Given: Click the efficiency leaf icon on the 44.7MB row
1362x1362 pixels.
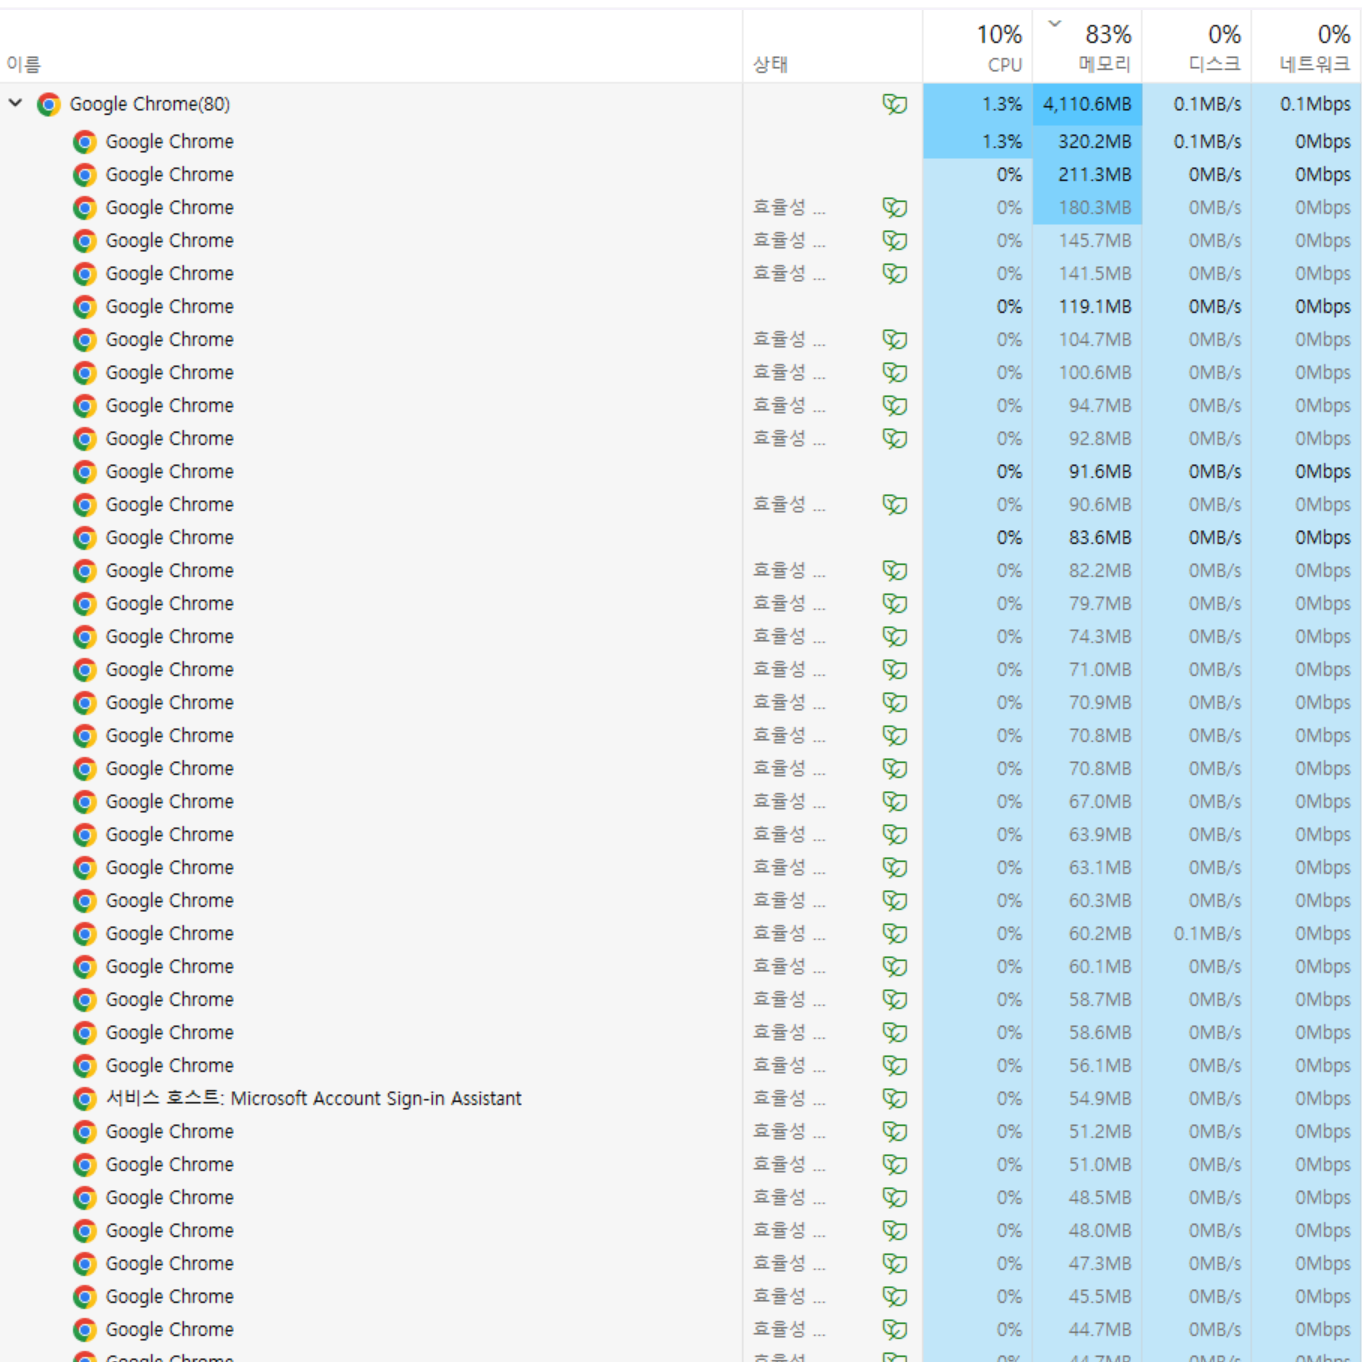Looking at the screenshot, I should (x=895, y=1330).
